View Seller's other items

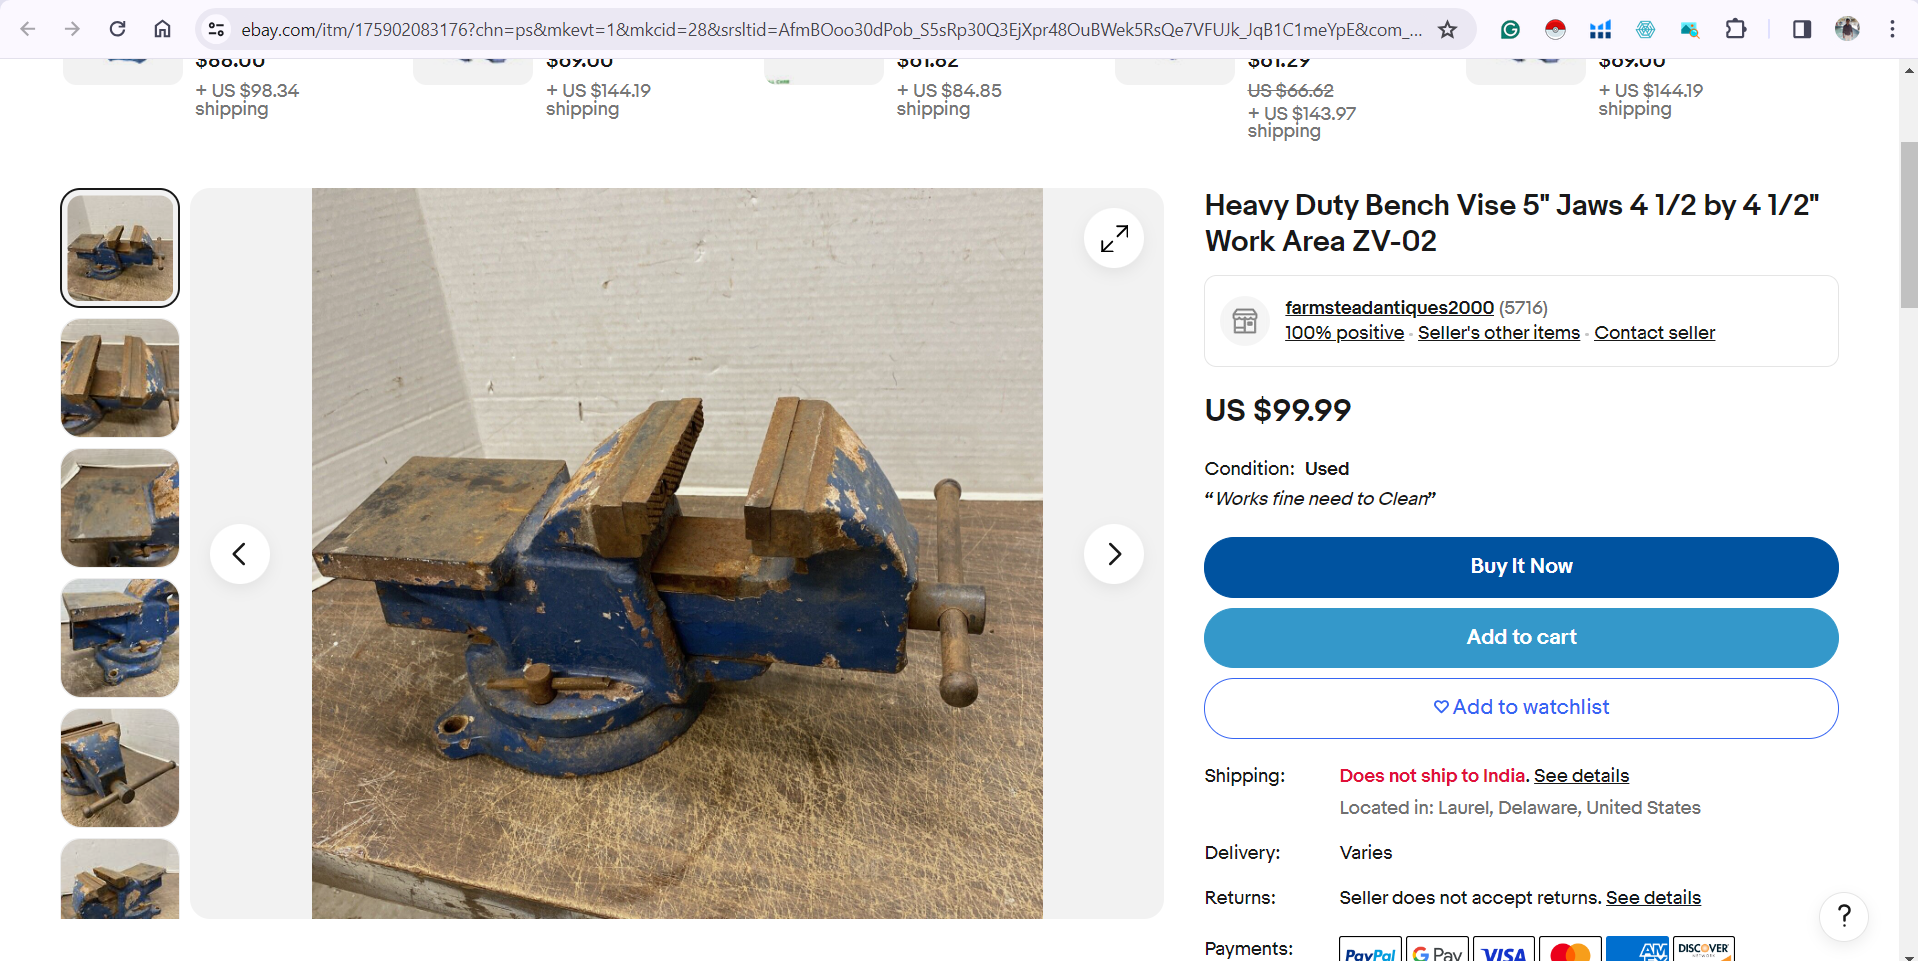point(1499,333)
